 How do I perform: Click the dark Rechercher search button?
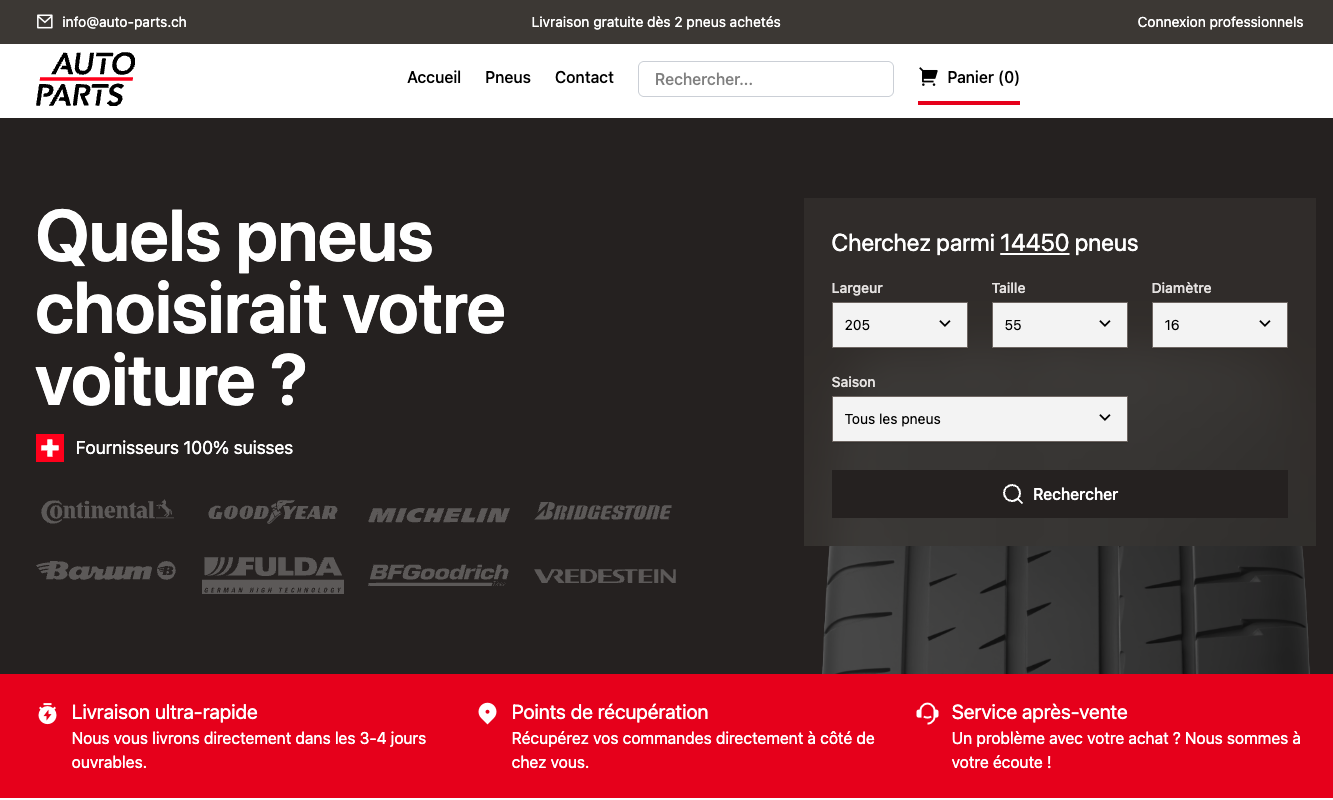(1060, 494)
